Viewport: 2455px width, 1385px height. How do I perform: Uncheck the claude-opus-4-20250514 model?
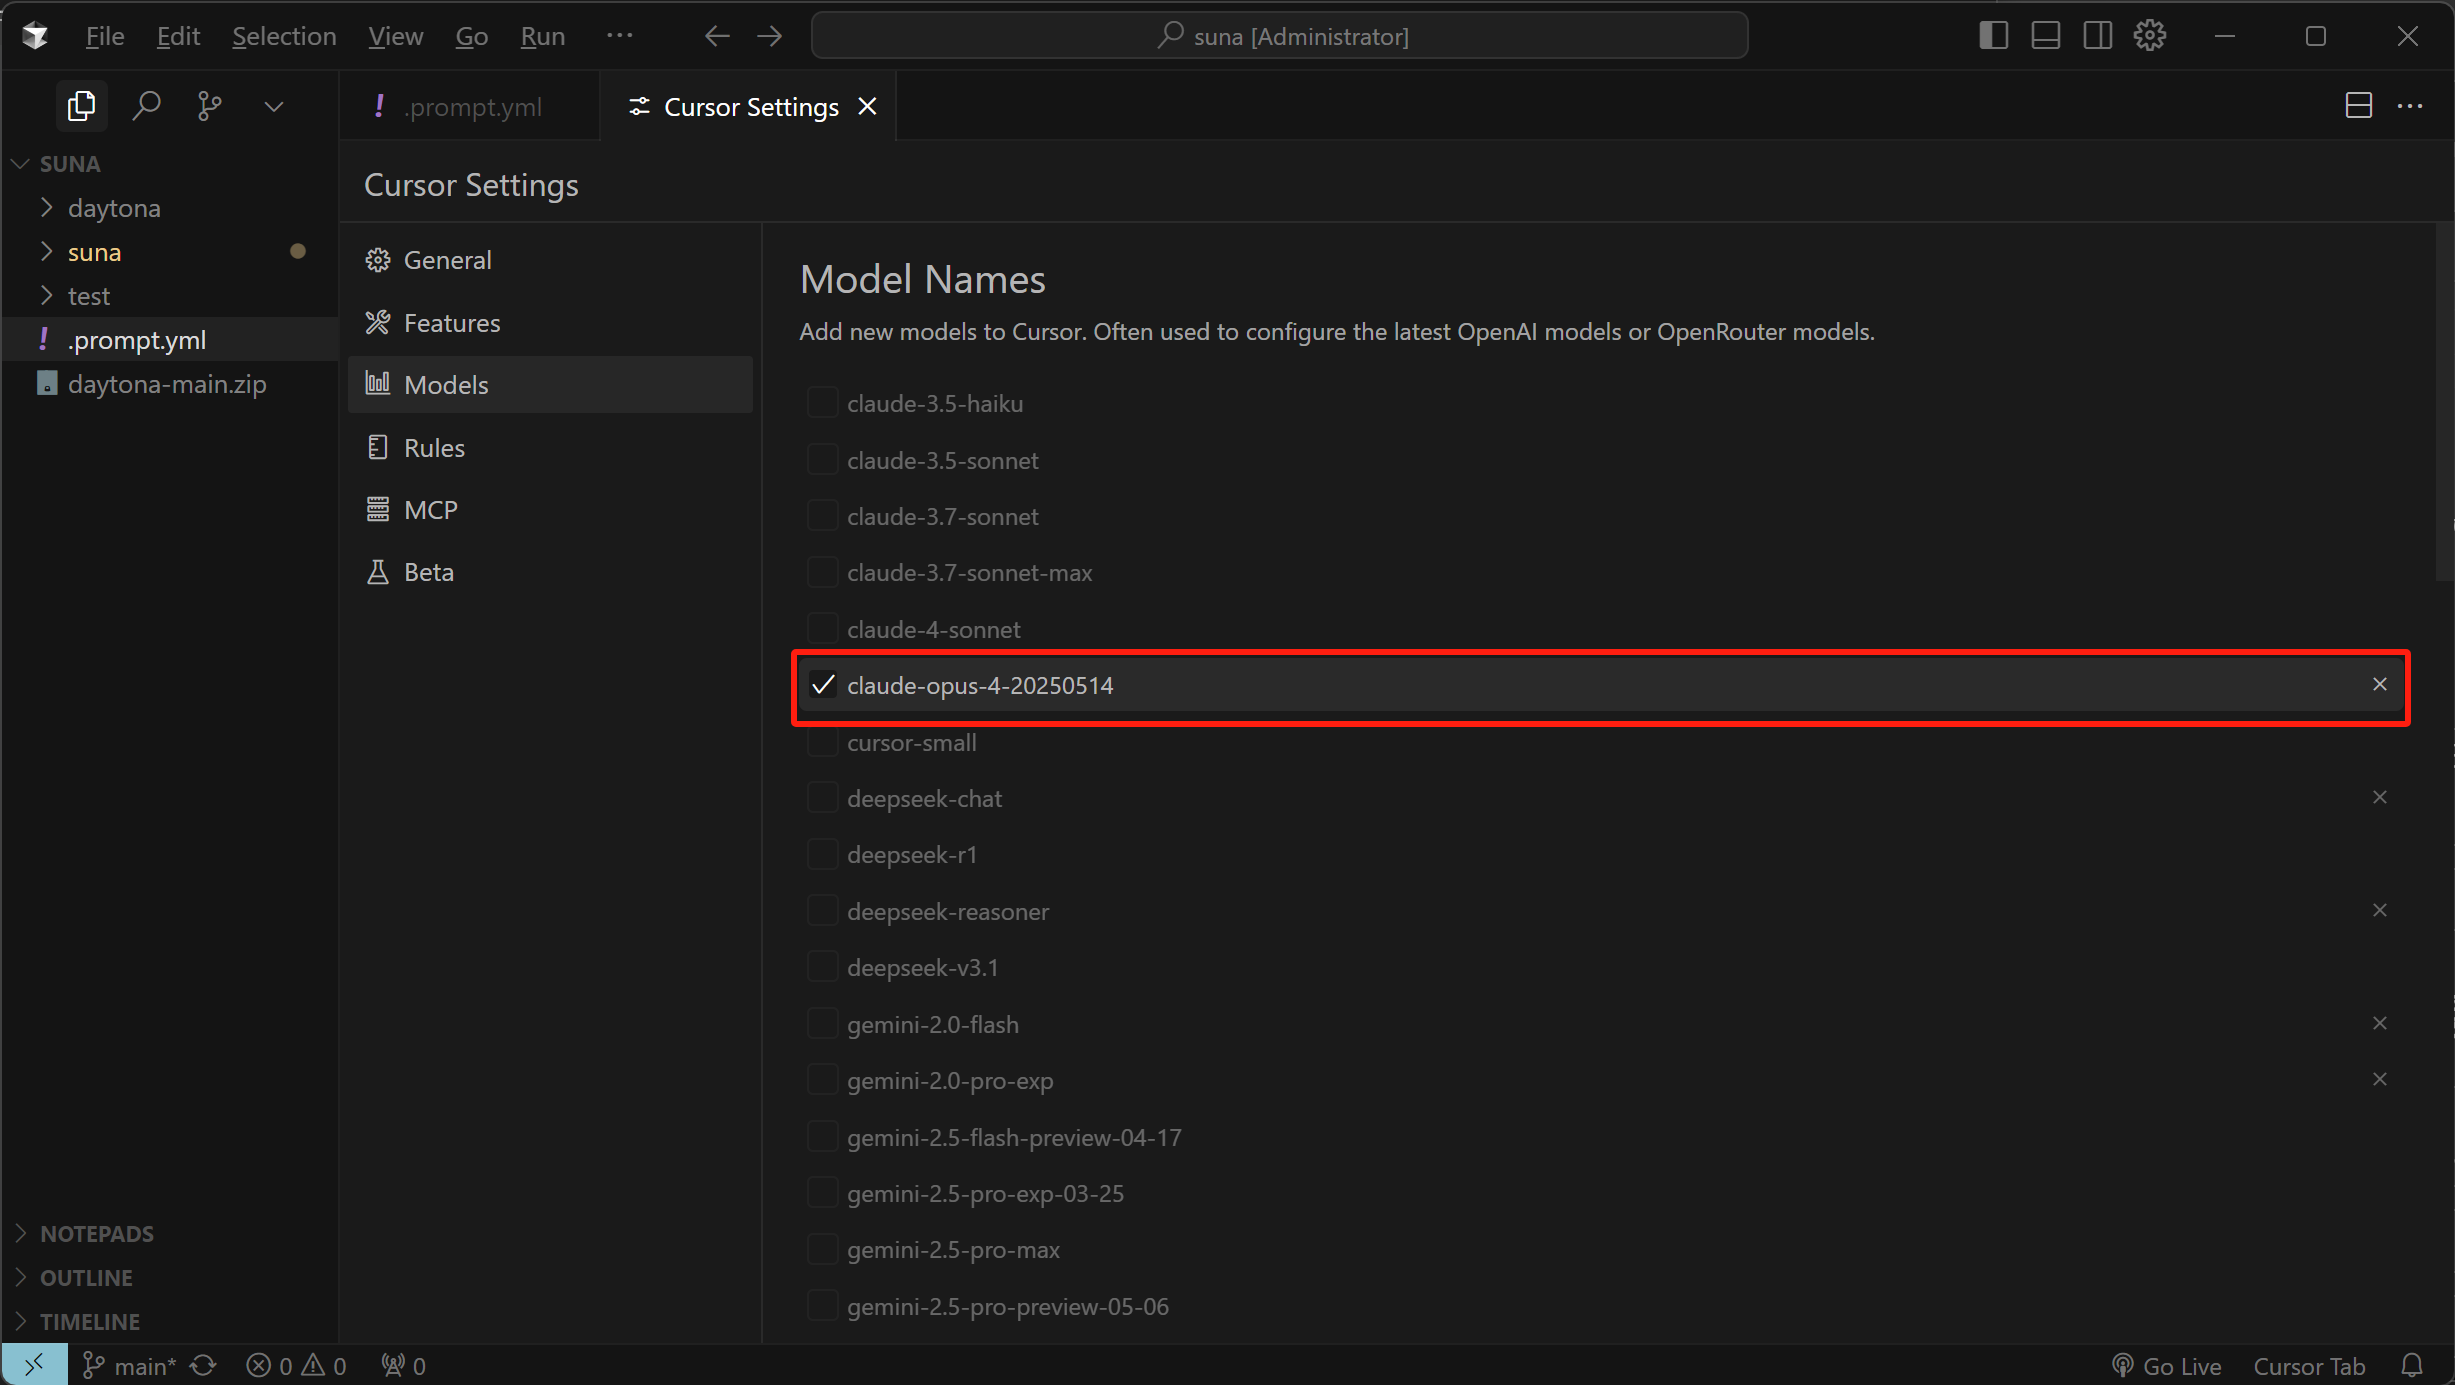click(822, 685)
